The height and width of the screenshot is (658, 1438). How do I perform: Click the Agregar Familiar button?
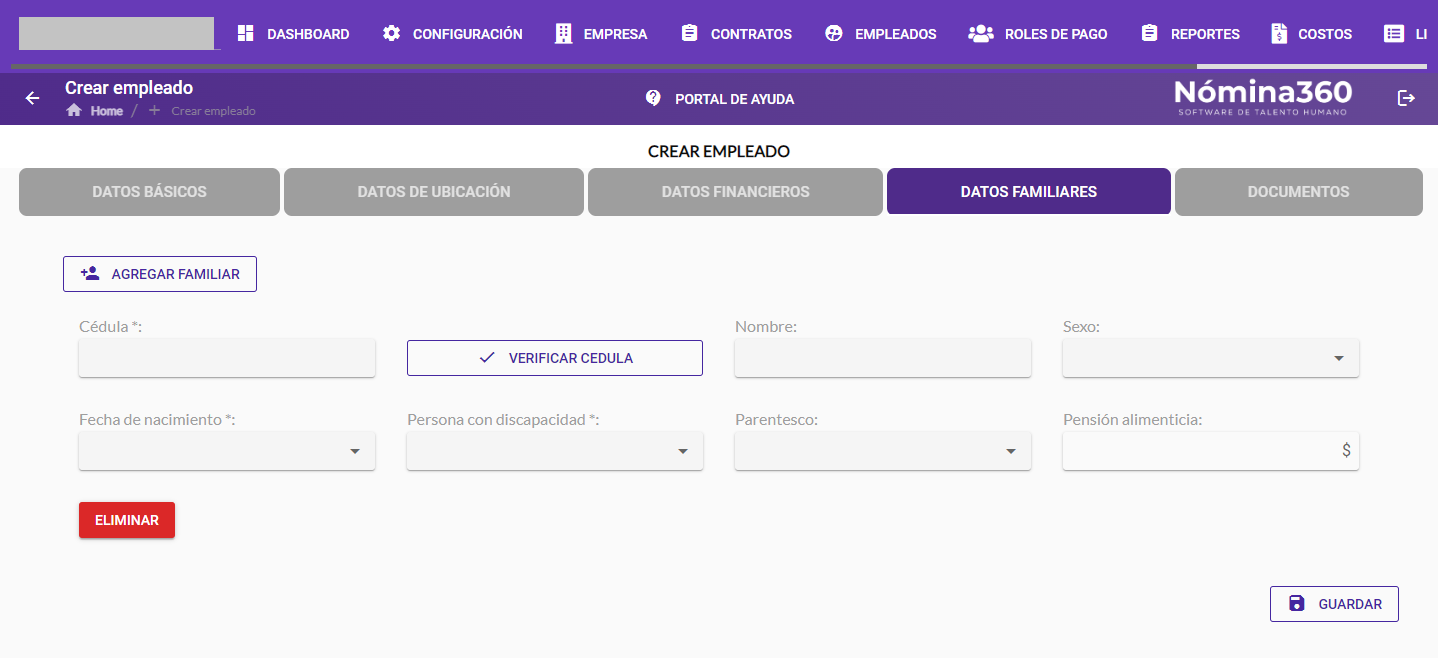click(x=160, y=274)
